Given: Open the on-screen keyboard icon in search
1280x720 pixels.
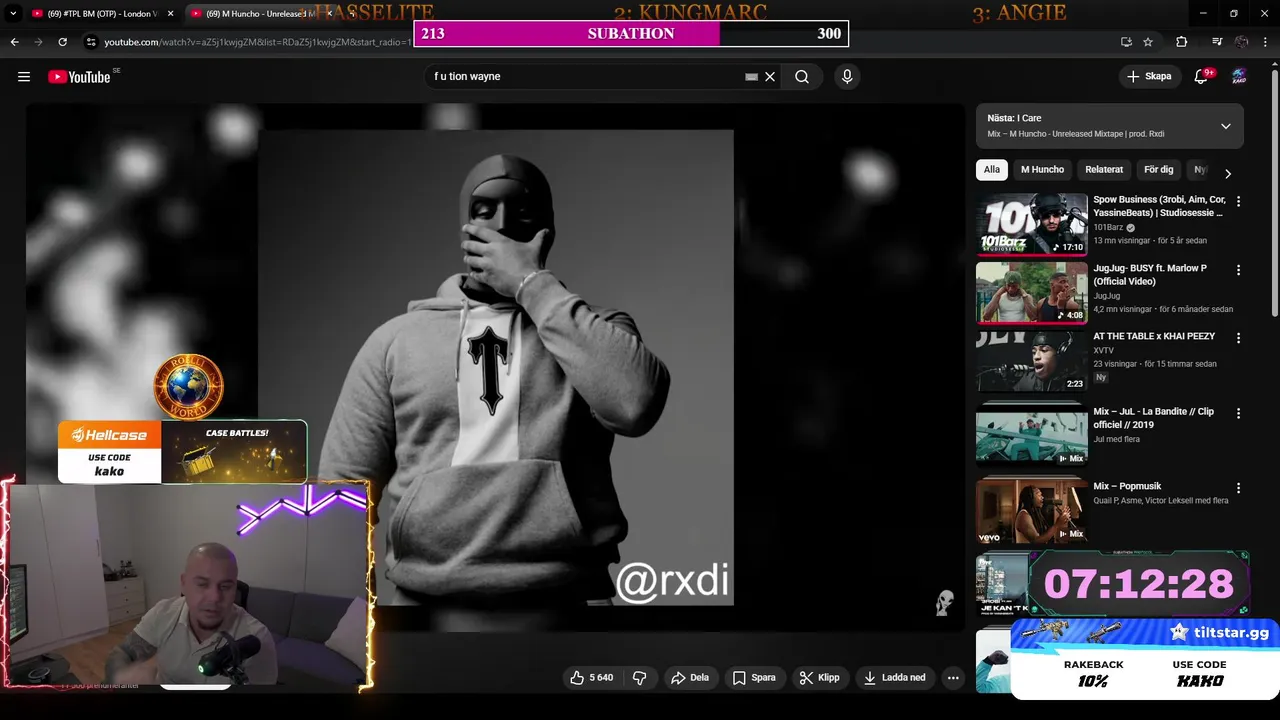Looking at the screenshot, I should point(751,77).
